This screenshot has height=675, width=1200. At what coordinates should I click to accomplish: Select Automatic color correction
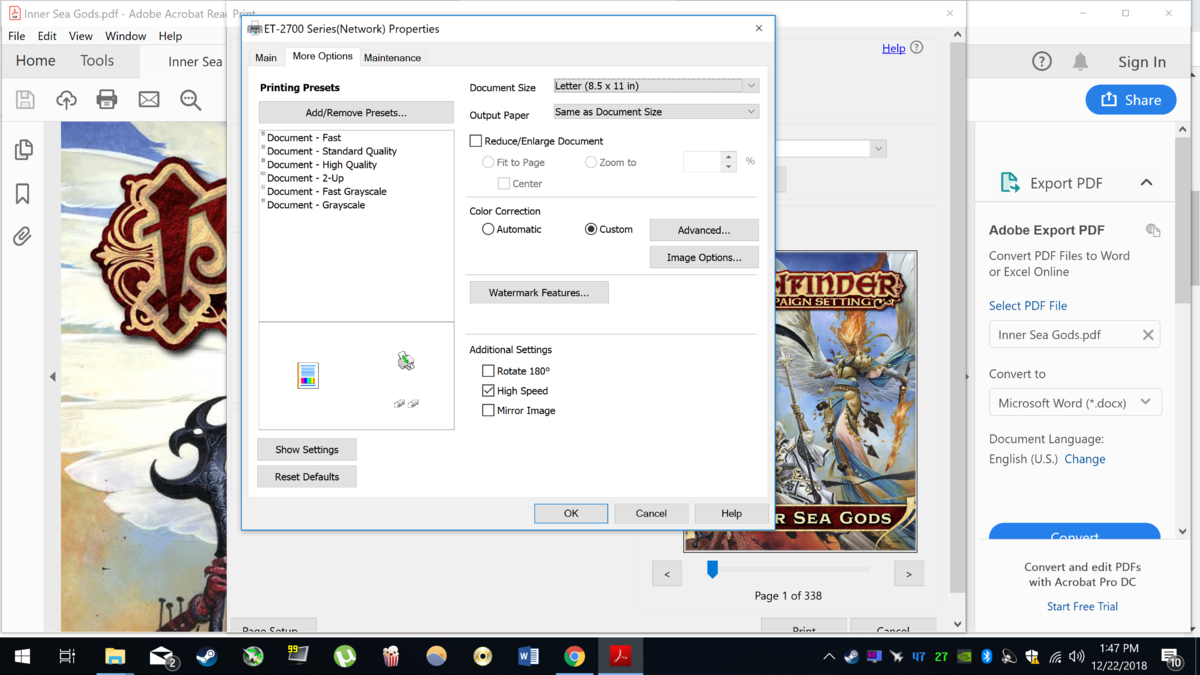[x=488, y=229]
